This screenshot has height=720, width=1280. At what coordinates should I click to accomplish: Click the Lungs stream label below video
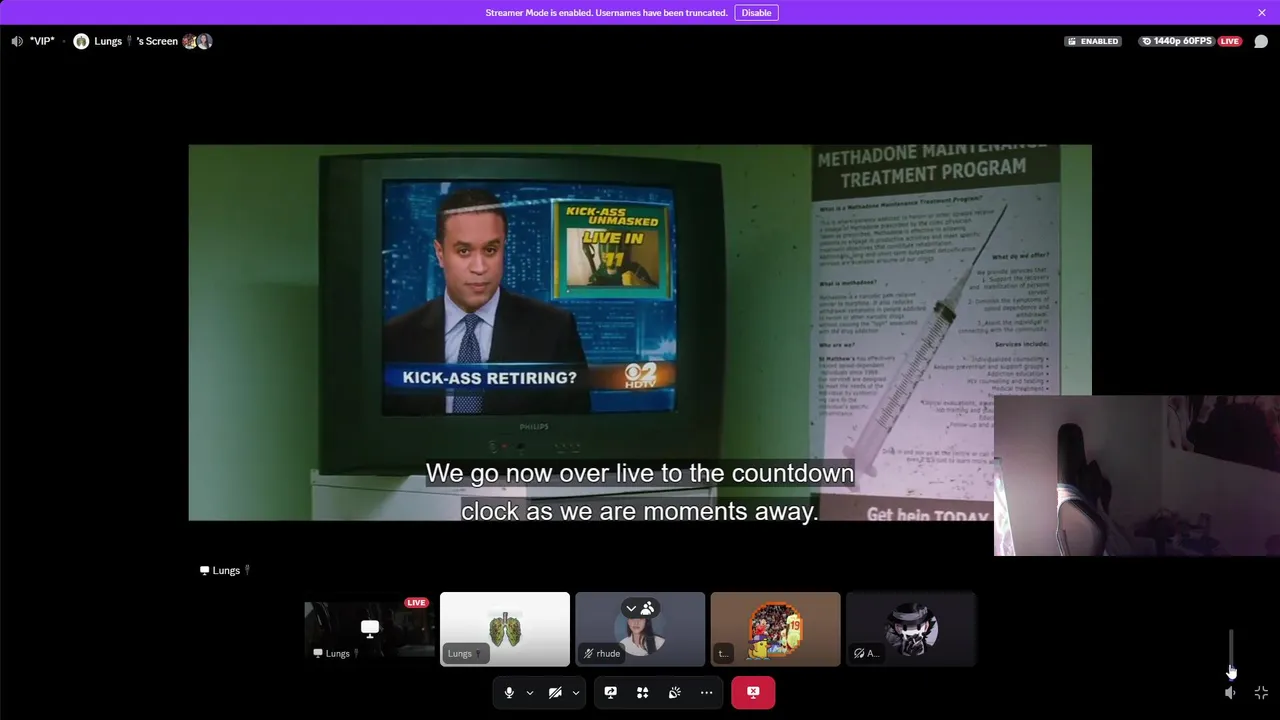(x=225, y=570)
